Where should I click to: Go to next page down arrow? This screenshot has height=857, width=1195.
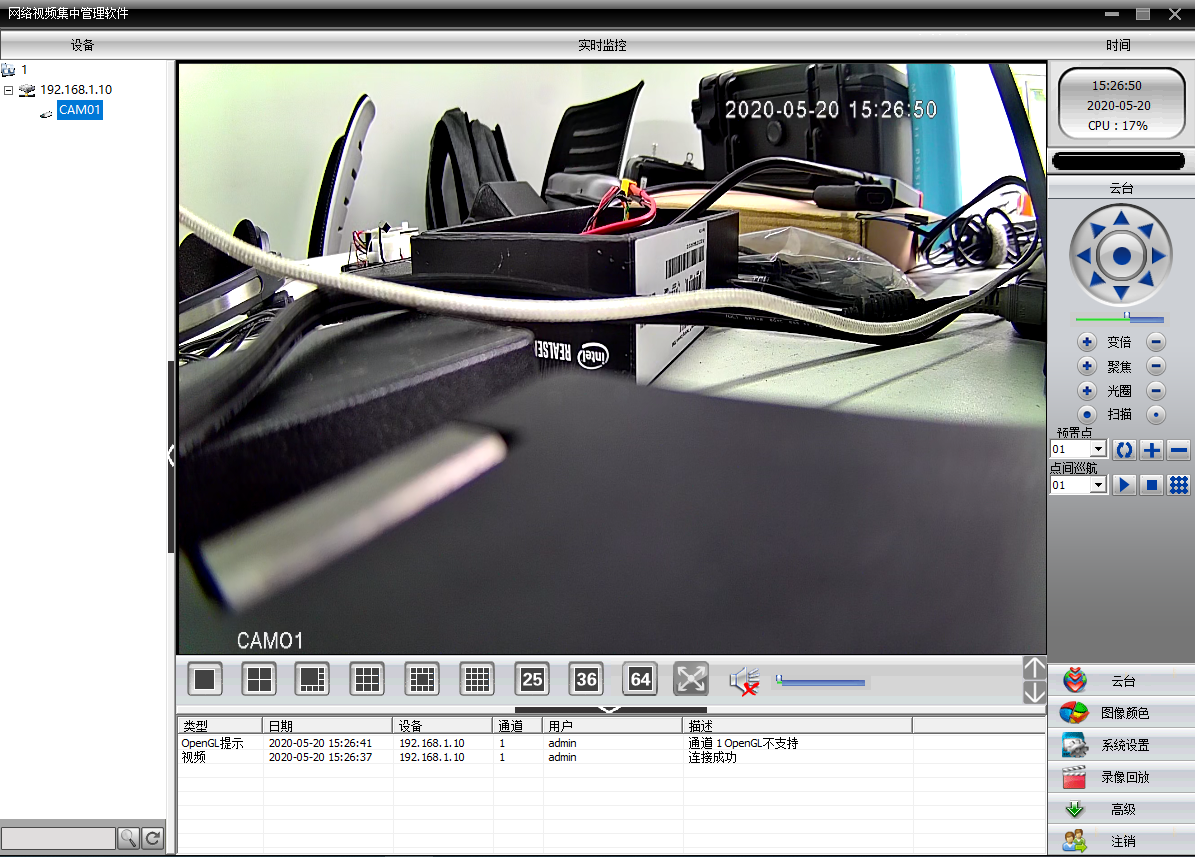click(x=1034, y=692)
